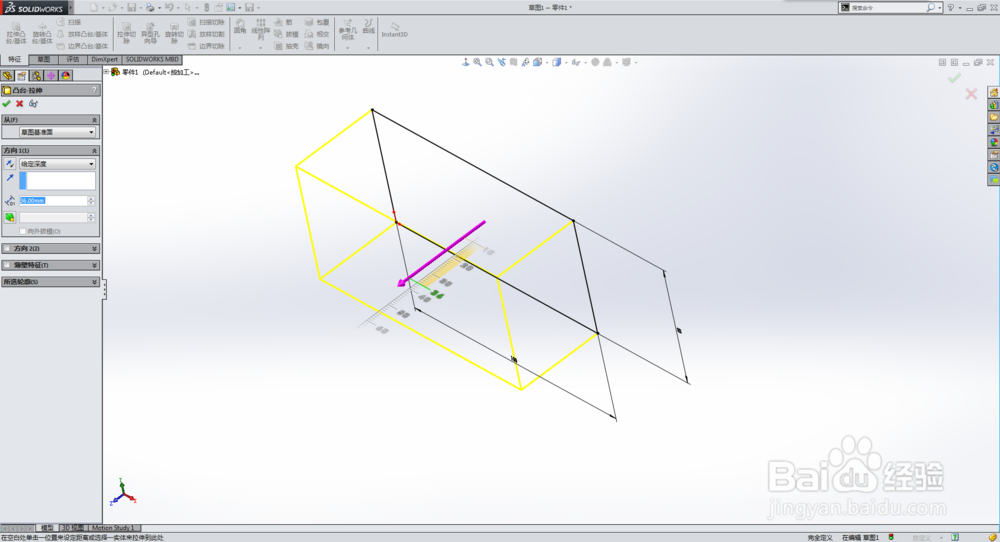Click the Print icon in the top toolbar
Screen dimensions: 1000x542
tap(150, 8)
